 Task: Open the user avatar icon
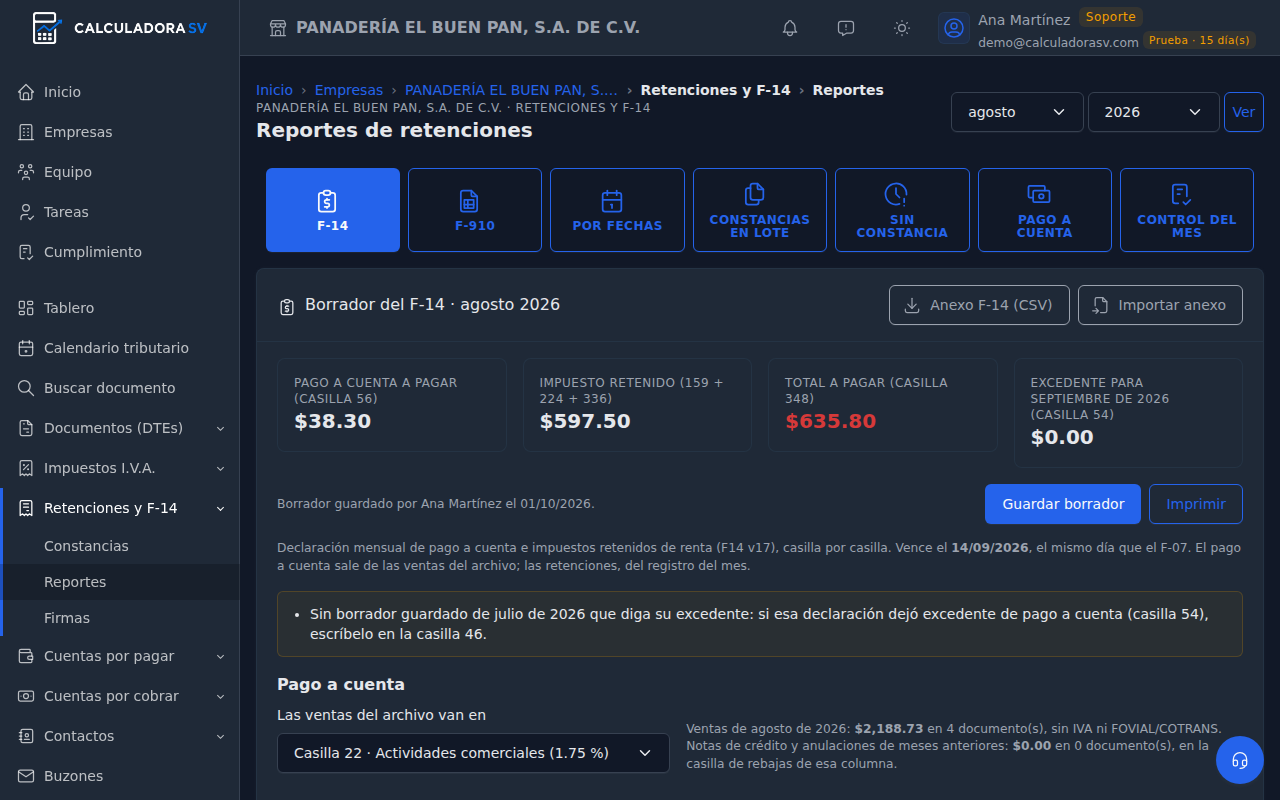[x=954, y=28]
